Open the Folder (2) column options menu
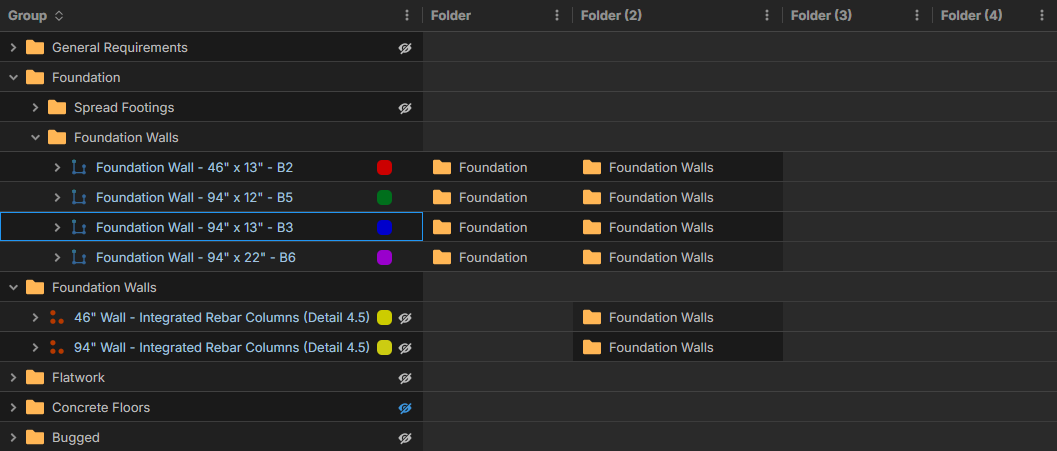This screenshot has height=451, width=1057. point(767,16)
